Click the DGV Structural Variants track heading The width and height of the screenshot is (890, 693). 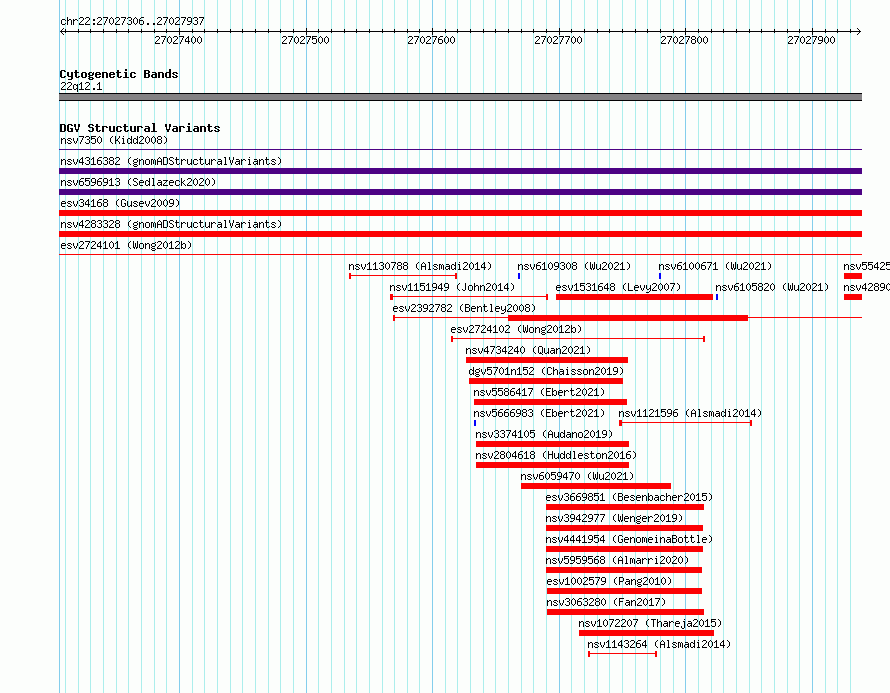pos(140,128)
